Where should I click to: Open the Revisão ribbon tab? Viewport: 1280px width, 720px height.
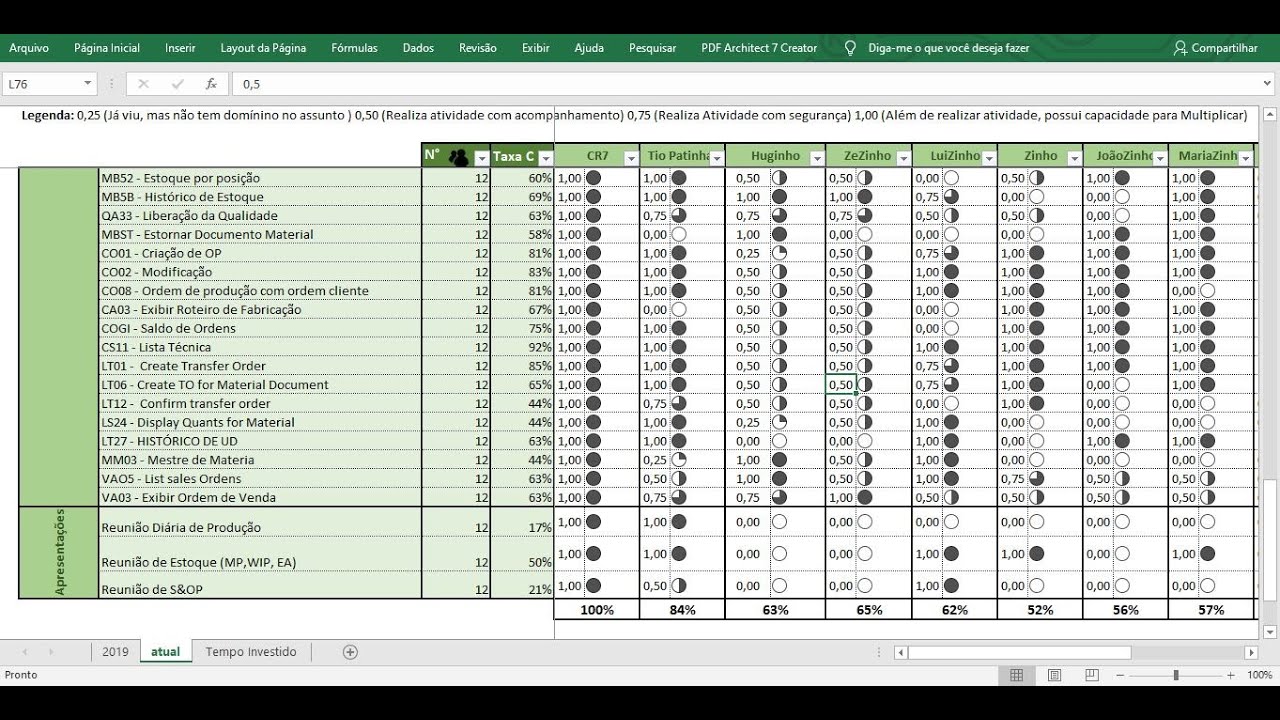pos(478,48)
